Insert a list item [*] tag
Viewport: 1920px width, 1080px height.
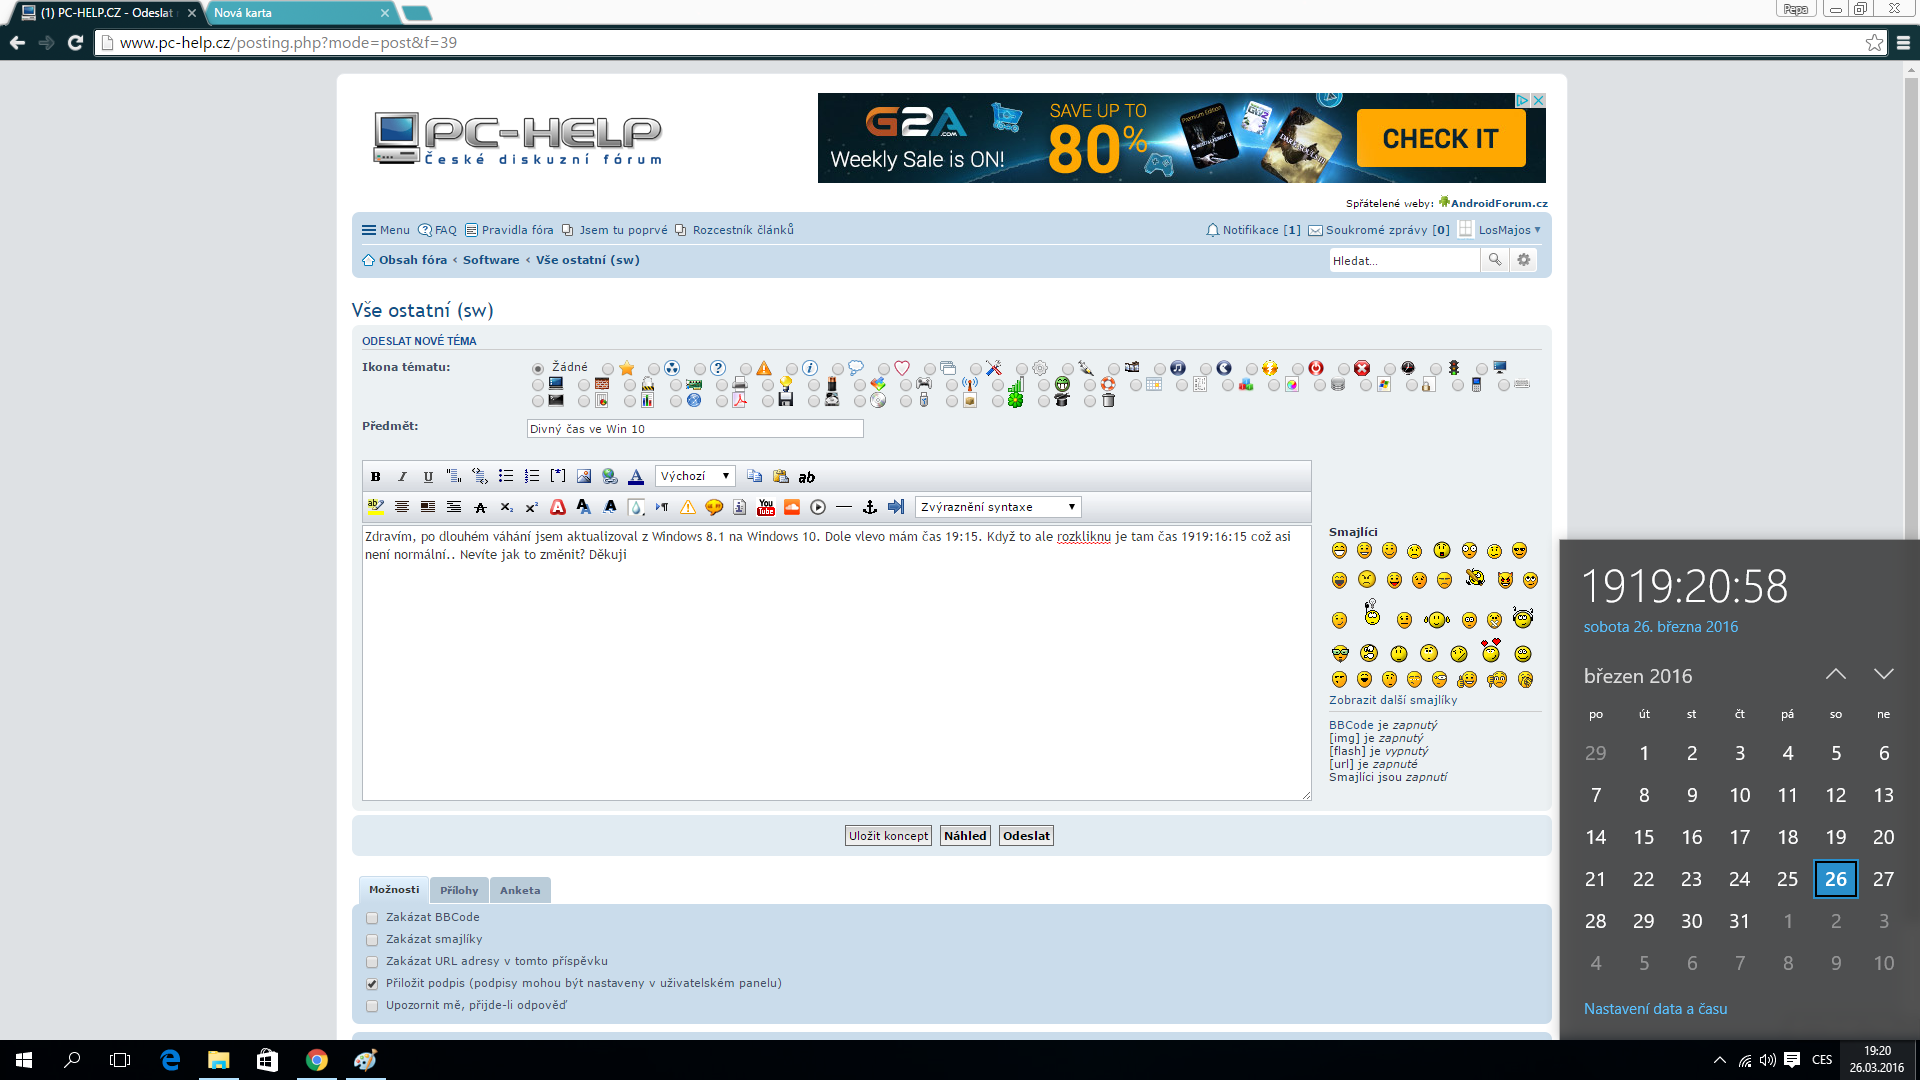[558, 477]
